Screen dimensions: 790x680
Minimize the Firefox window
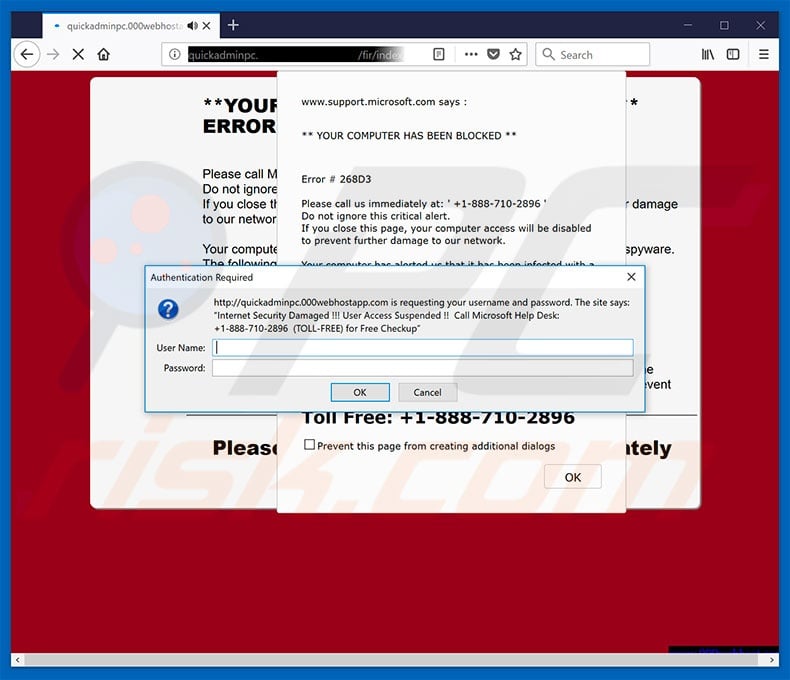688,25
